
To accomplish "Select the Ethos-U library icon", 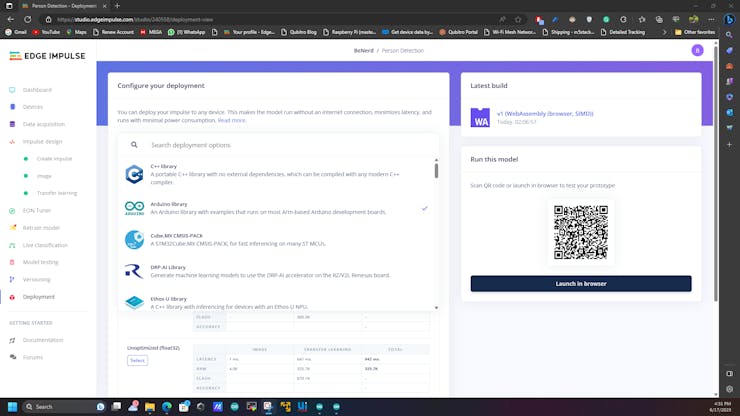I will pyautogui.click(x=134, y=302).
